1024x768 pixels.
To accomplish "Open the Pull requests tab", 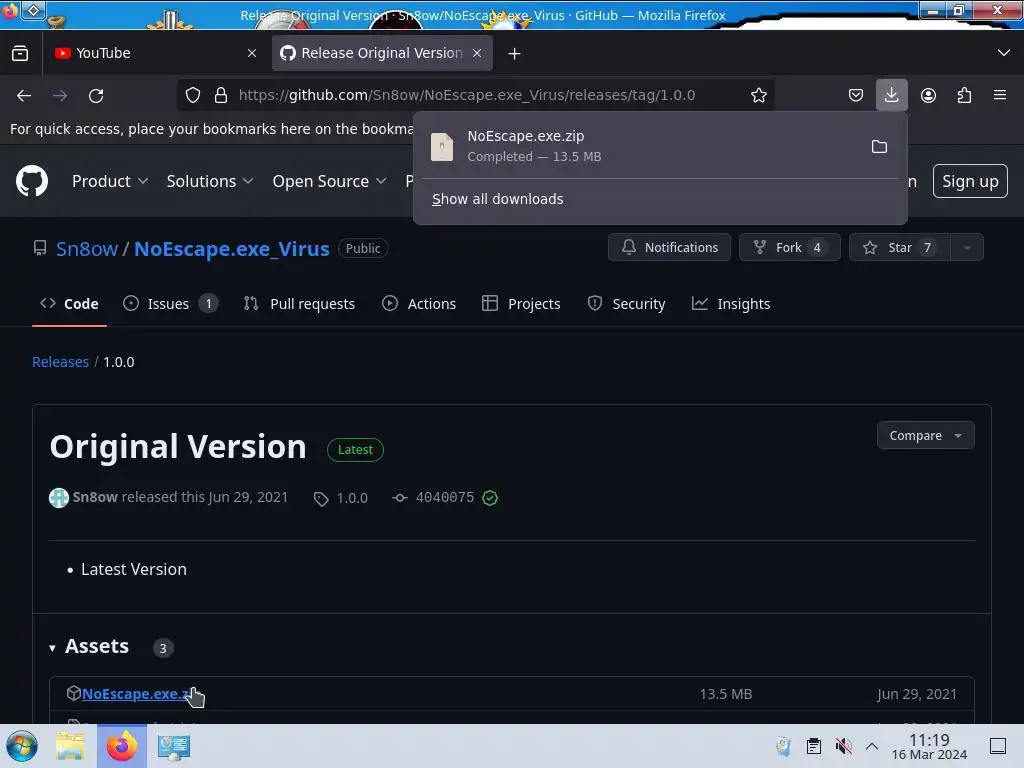I will click(x=299, y=304).
